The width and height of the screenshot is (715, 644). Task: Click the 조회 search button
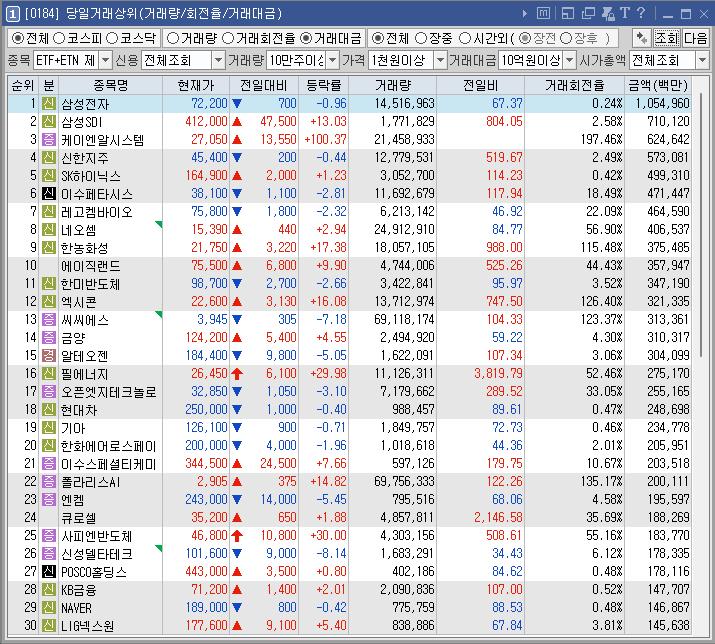(667, 38)
